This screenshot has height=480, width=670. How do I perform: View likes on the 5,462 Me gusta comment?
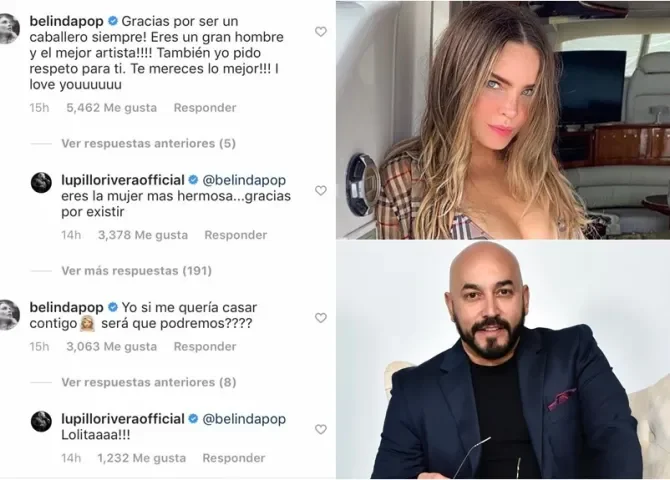coord(112,108)
